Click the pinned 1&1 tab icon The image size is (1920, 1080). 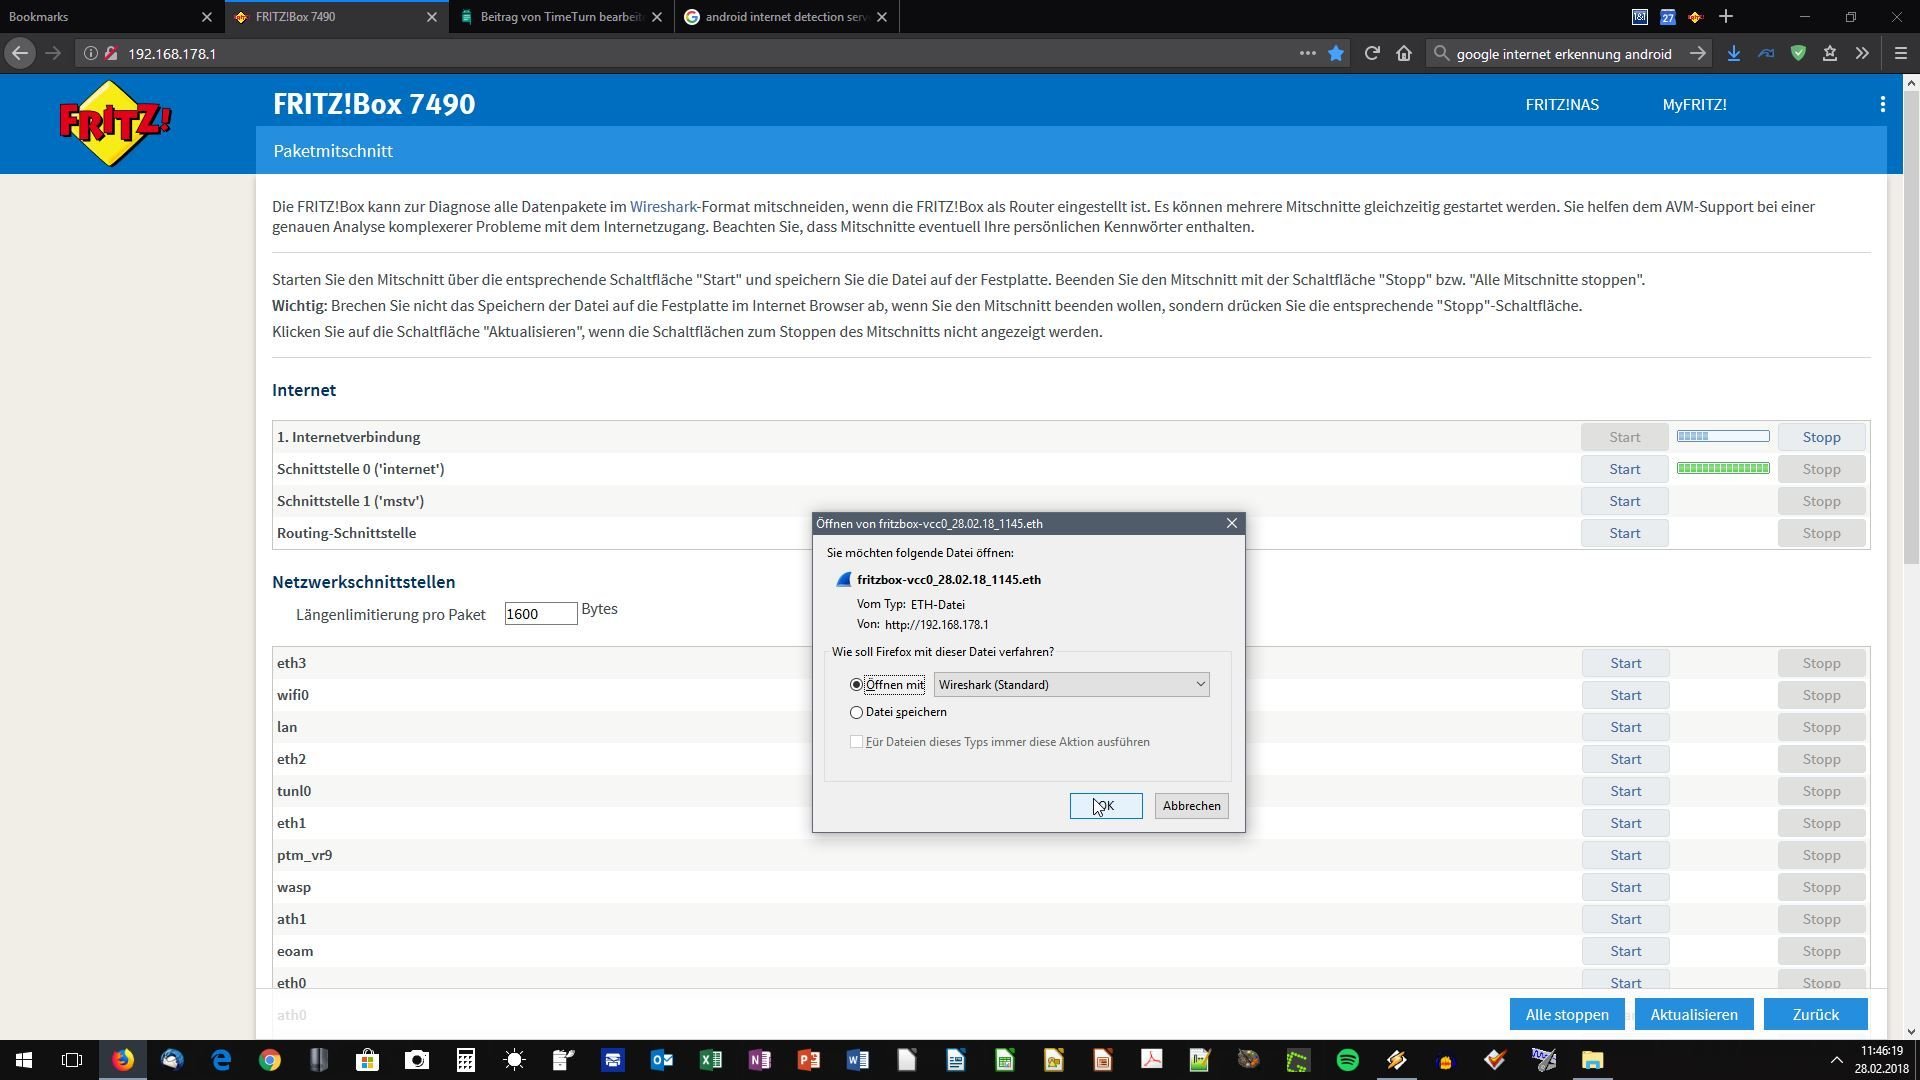click(1640, 16)
